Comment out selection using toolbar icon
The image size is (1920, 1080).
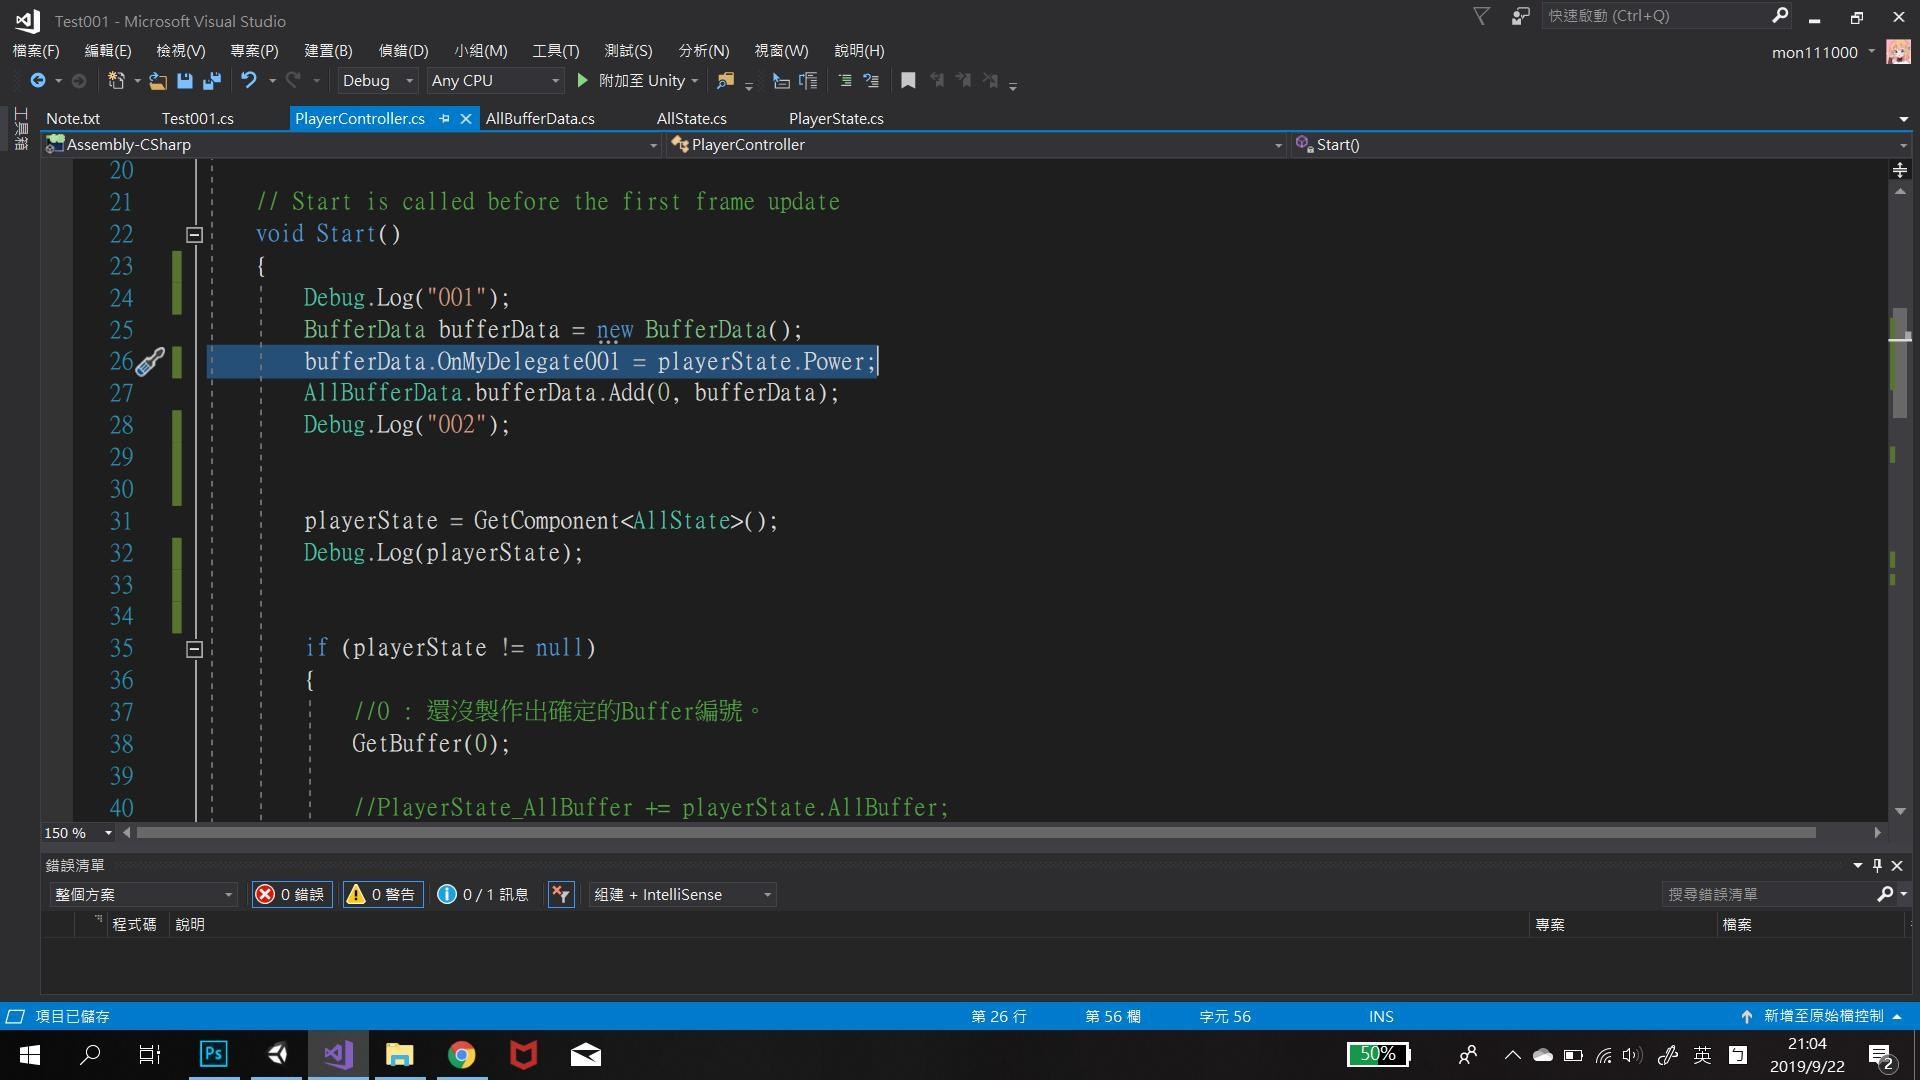(843, 81)
